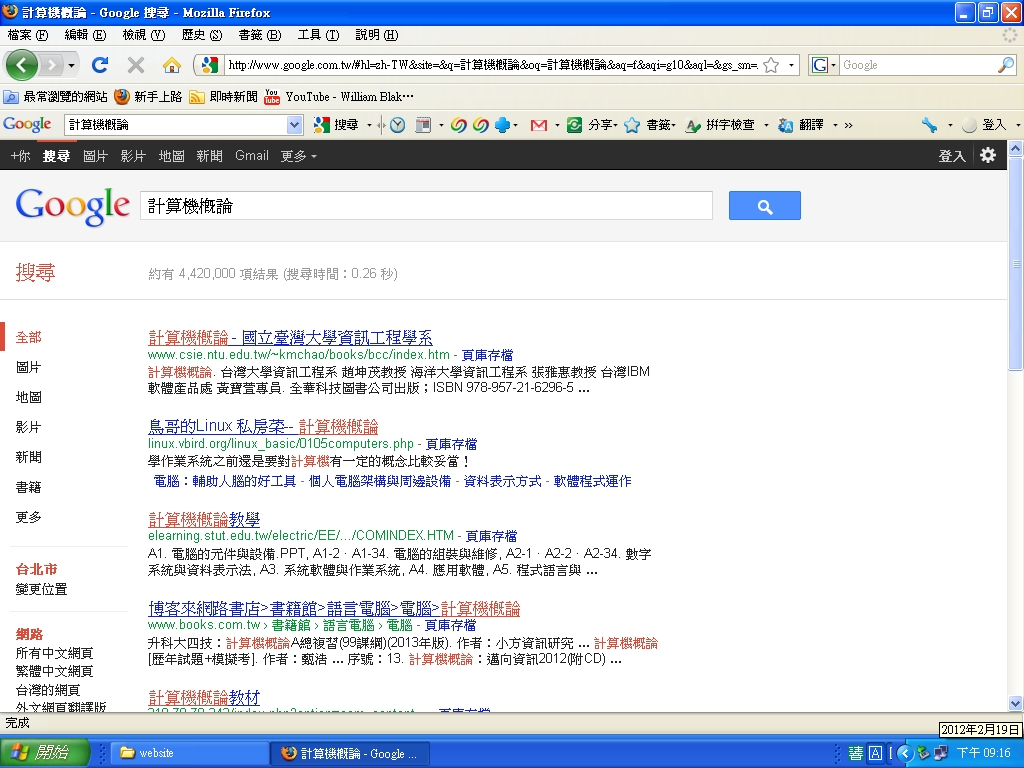Open Google Toolbar wrench settings
This screenshot has height=768, width=1024.
click(x=929, y=125)
